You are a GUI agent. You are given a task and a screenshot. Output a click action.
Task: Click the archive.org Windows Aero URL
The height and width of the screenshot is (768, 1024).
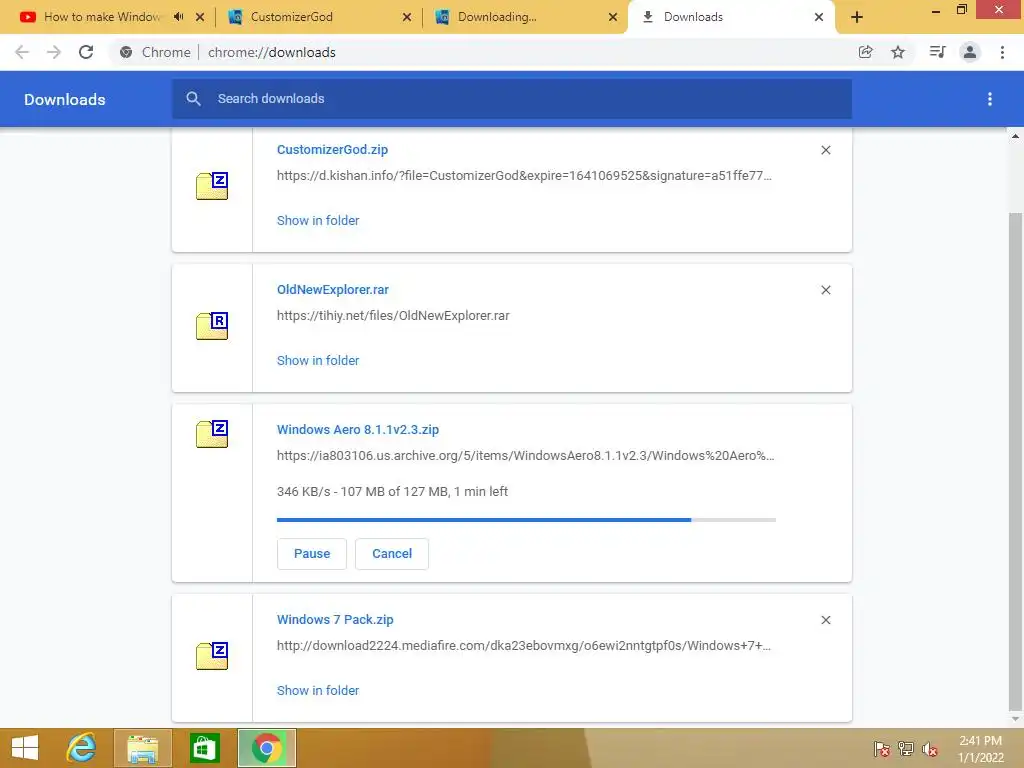click(526, 456)
